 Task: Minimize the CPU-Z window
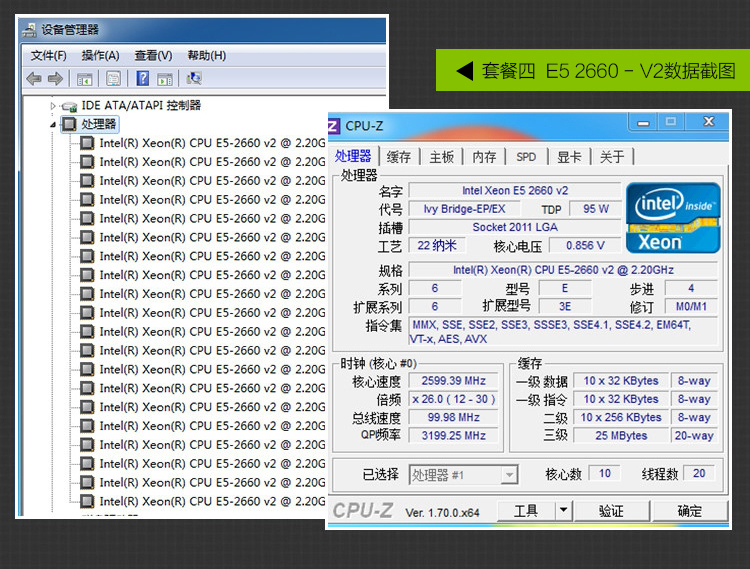click(643, 122)
